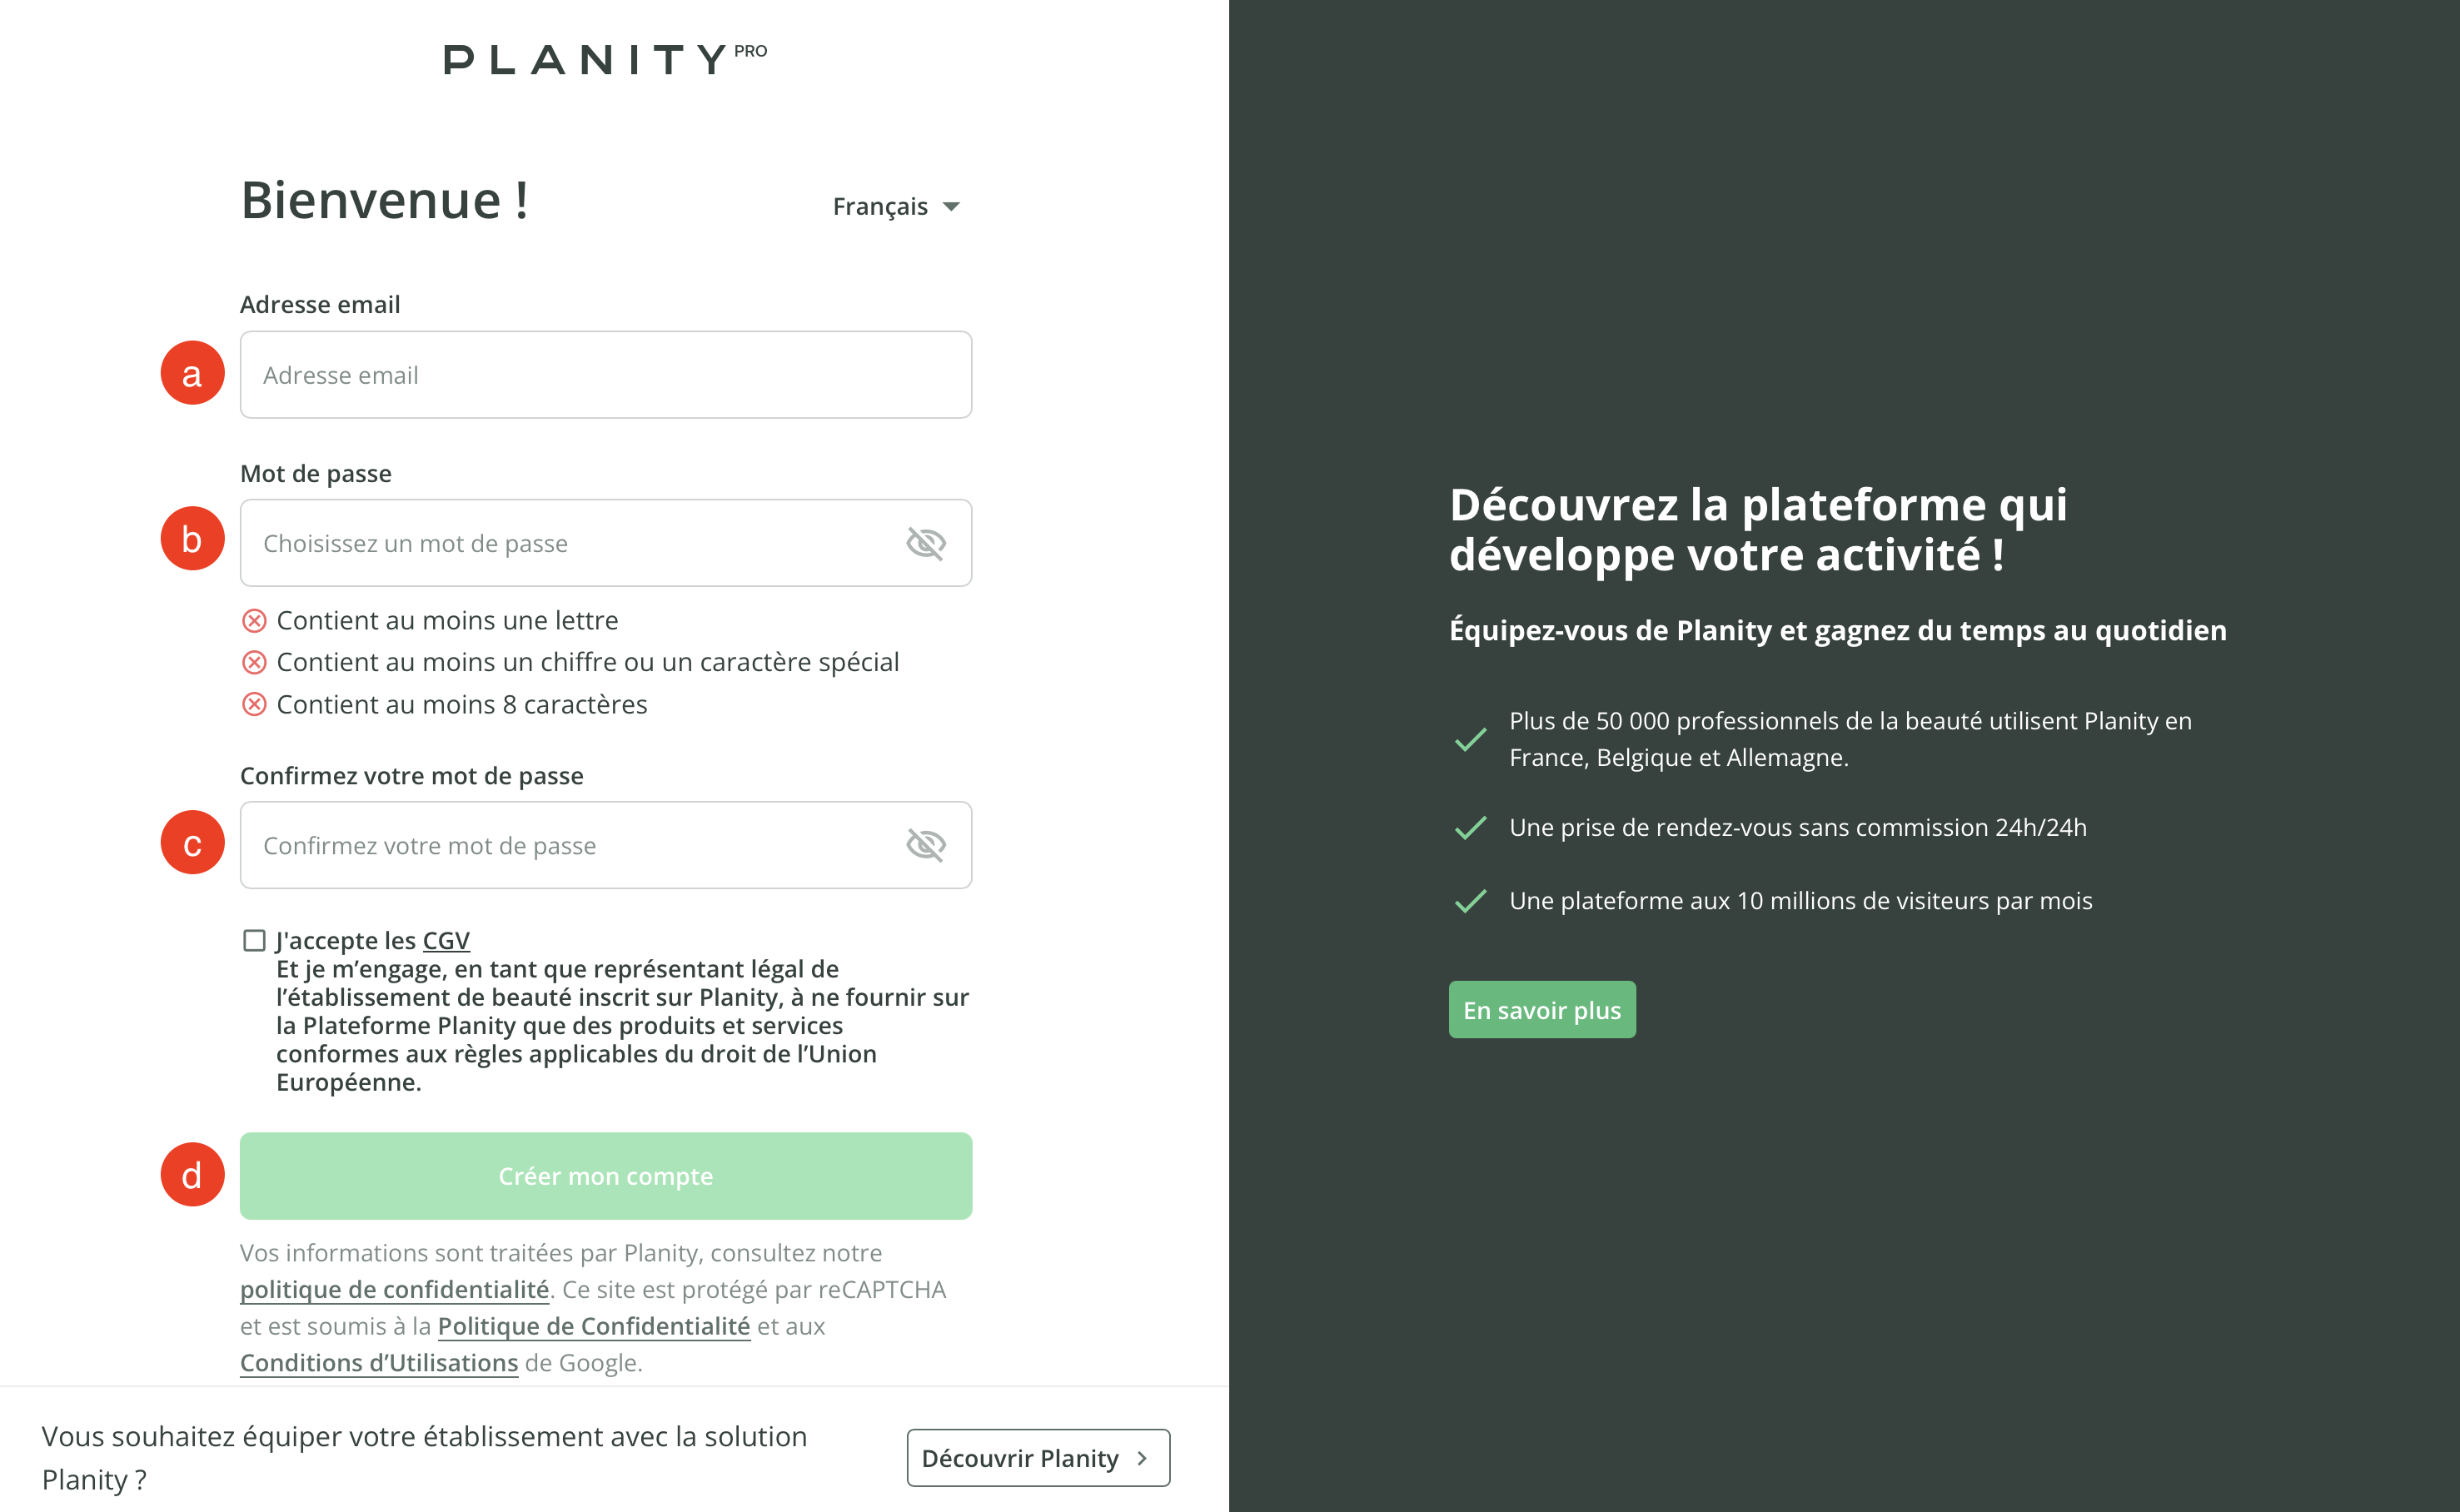The height and width of the screenshot is (1512, 2460).
Task: Click the Adresse email input field
Action: tap(605, 375)
